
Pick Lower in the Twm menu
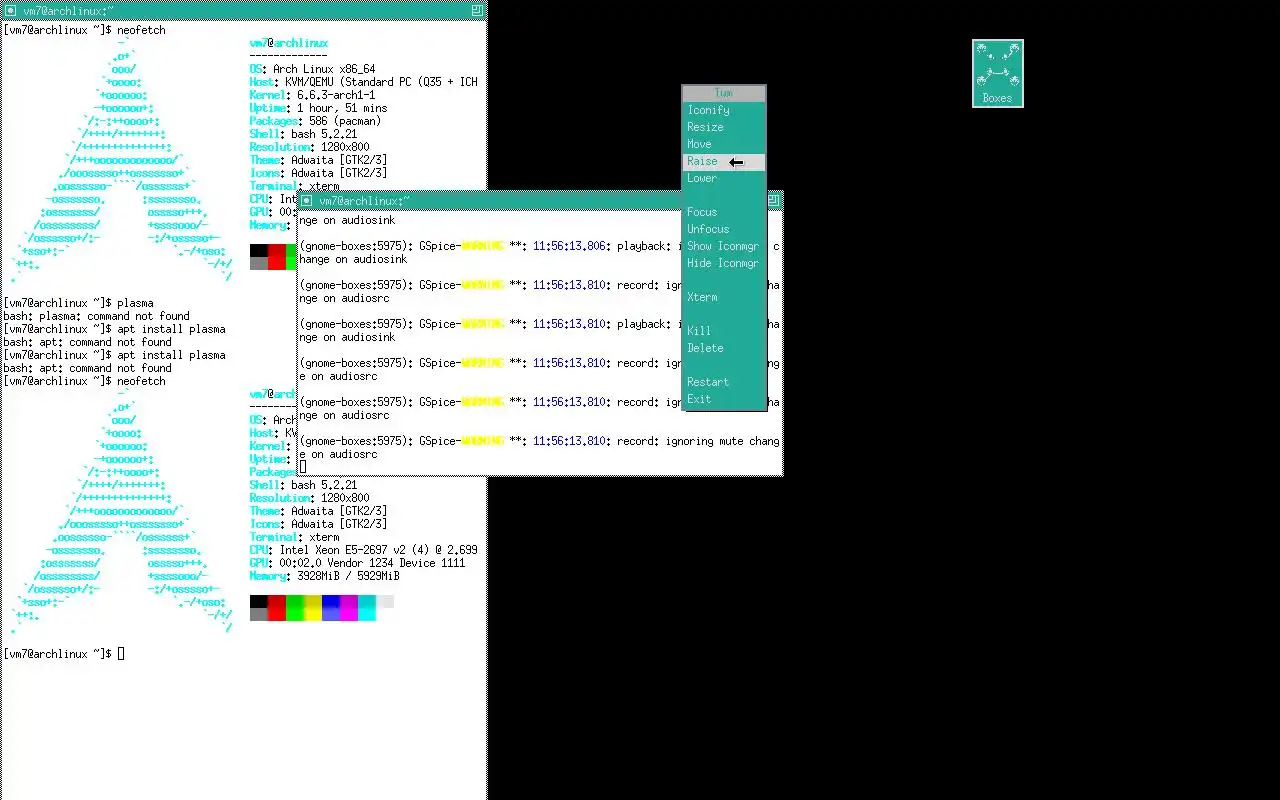tap(724, 179)
